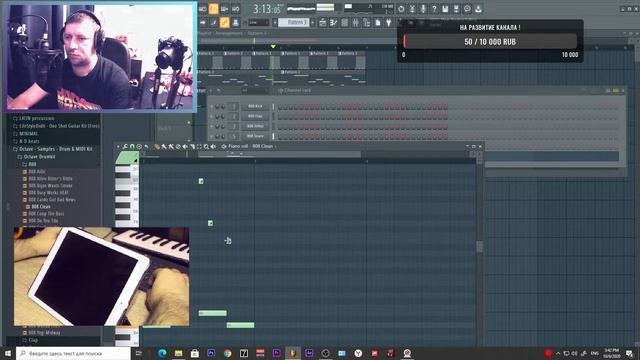Open Google Chrome from the taskbar
This screenshot has height=360, width=640.
pyautogui.click(x=227, y=353)
